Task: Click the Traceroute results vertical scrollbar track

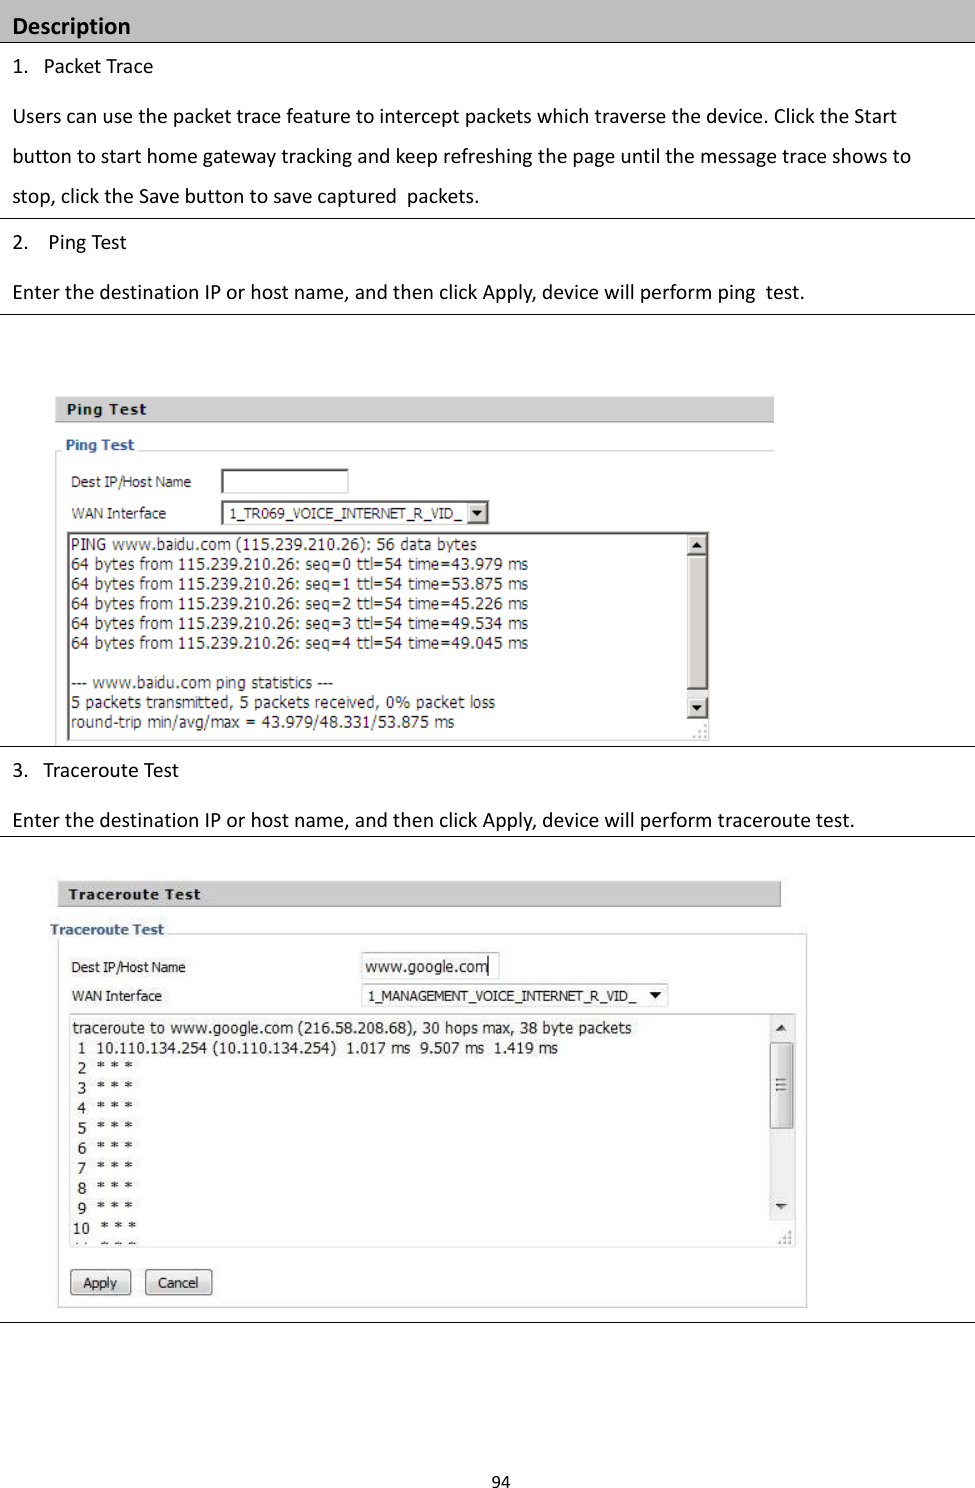Action: (783, 1150)
